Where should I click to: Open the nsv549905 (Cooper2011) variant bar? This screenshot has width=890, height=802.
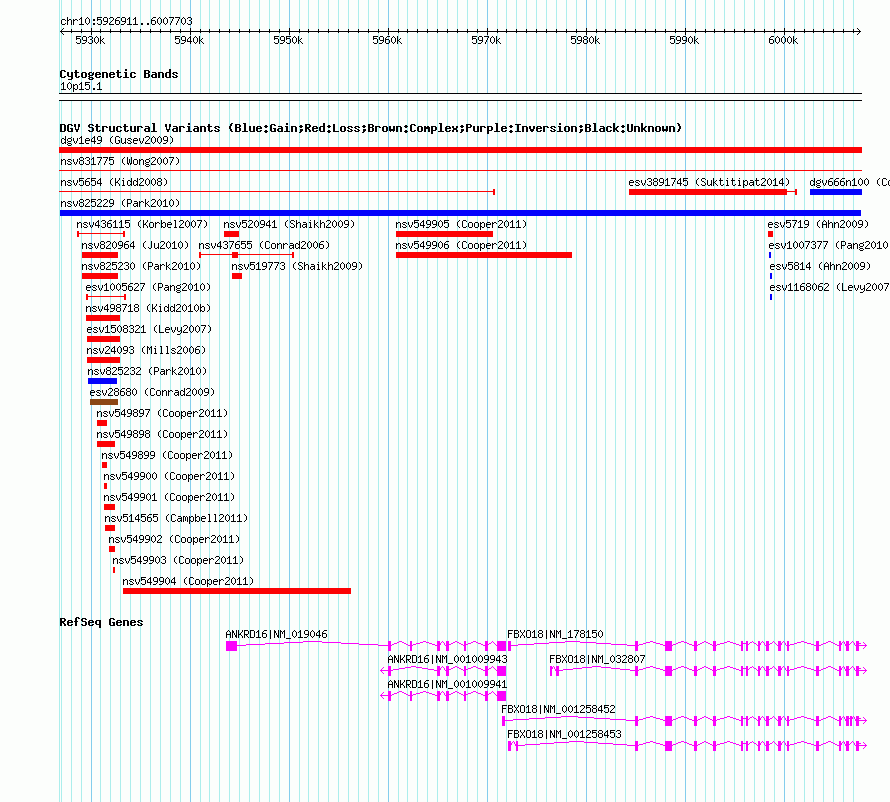click(444, 234)
